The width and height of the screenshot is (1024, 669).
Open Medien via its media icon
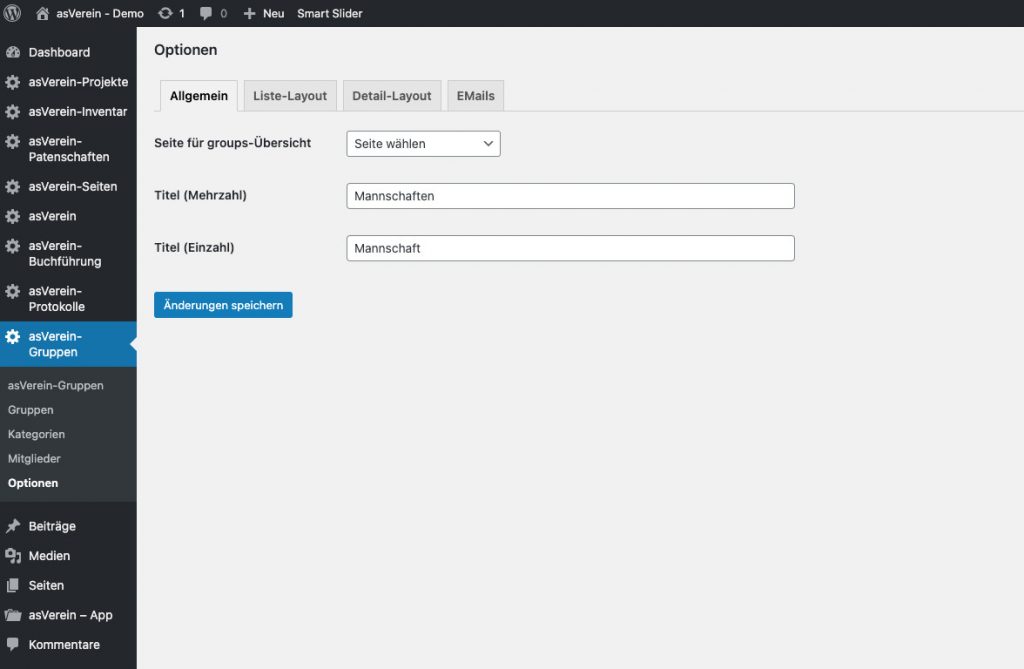click(13, 555)
